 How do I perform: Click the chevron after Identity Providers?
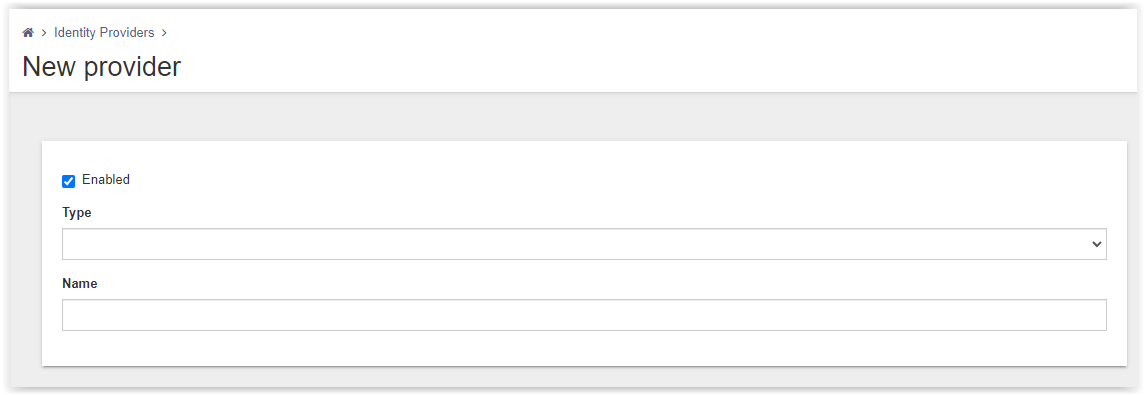click(x=164, y=33)
